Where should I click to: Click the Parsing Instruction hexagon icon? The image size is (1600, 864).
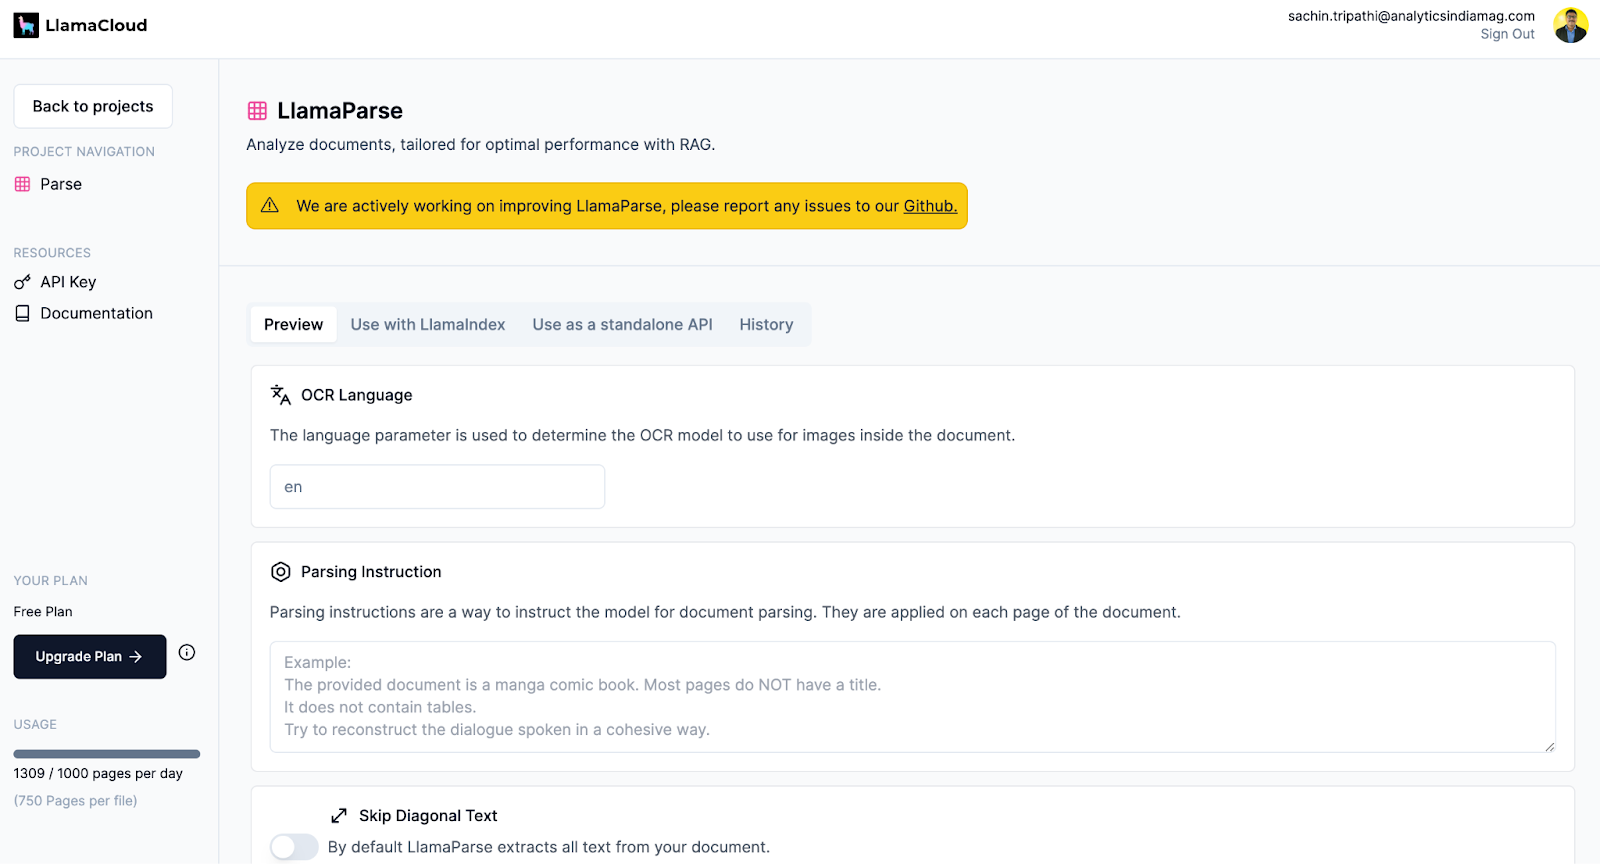tap(281, 572)
